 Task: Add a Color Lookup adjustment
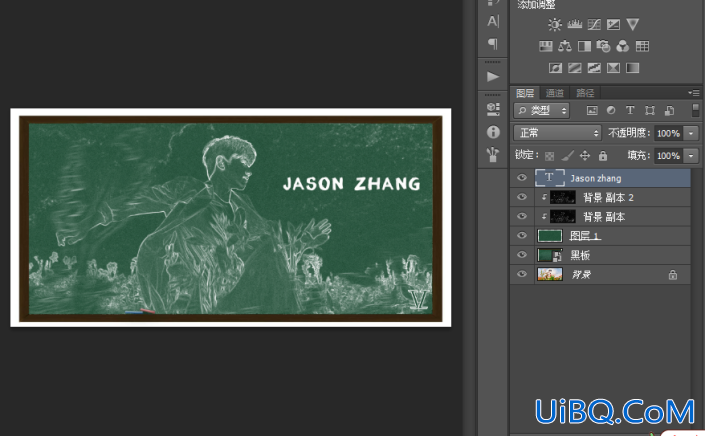(642, 46)
